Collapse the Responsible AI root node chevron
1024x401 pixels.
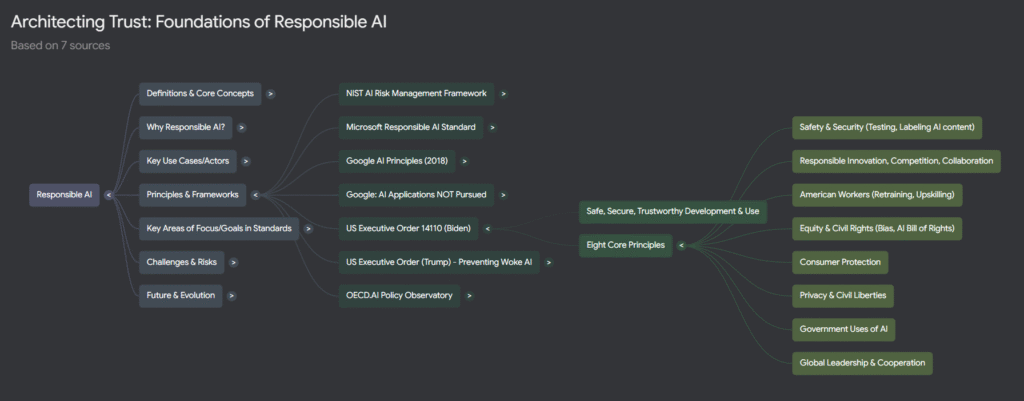pos(108,195)
